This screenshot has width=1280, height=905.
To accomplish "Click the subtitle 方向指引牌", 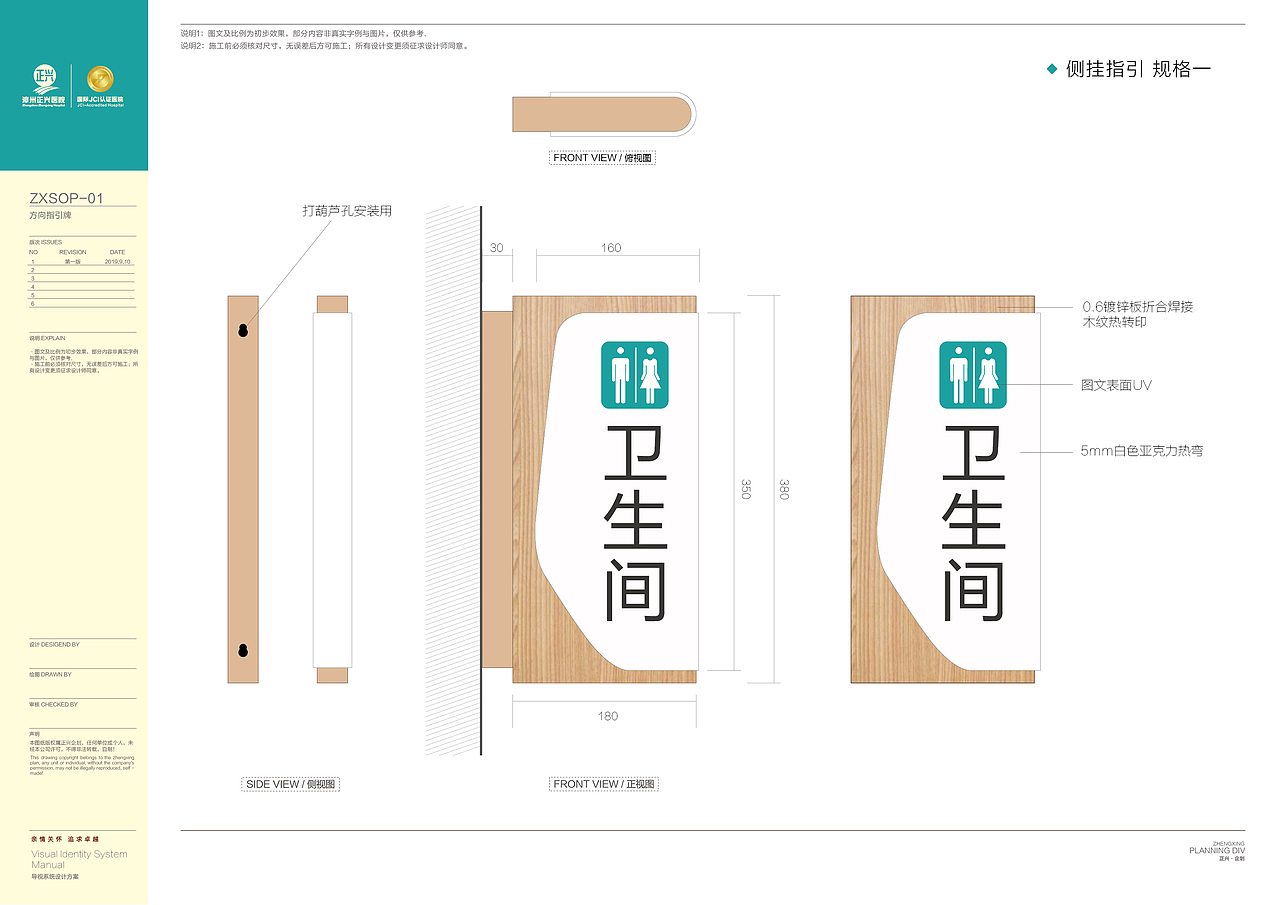I will point(51,216).
